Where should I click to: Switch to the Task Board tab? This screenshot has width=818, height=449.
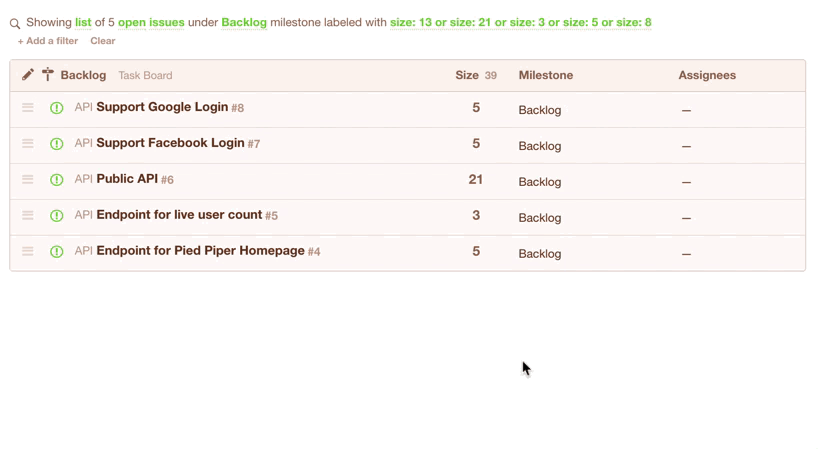pos(145,75)
